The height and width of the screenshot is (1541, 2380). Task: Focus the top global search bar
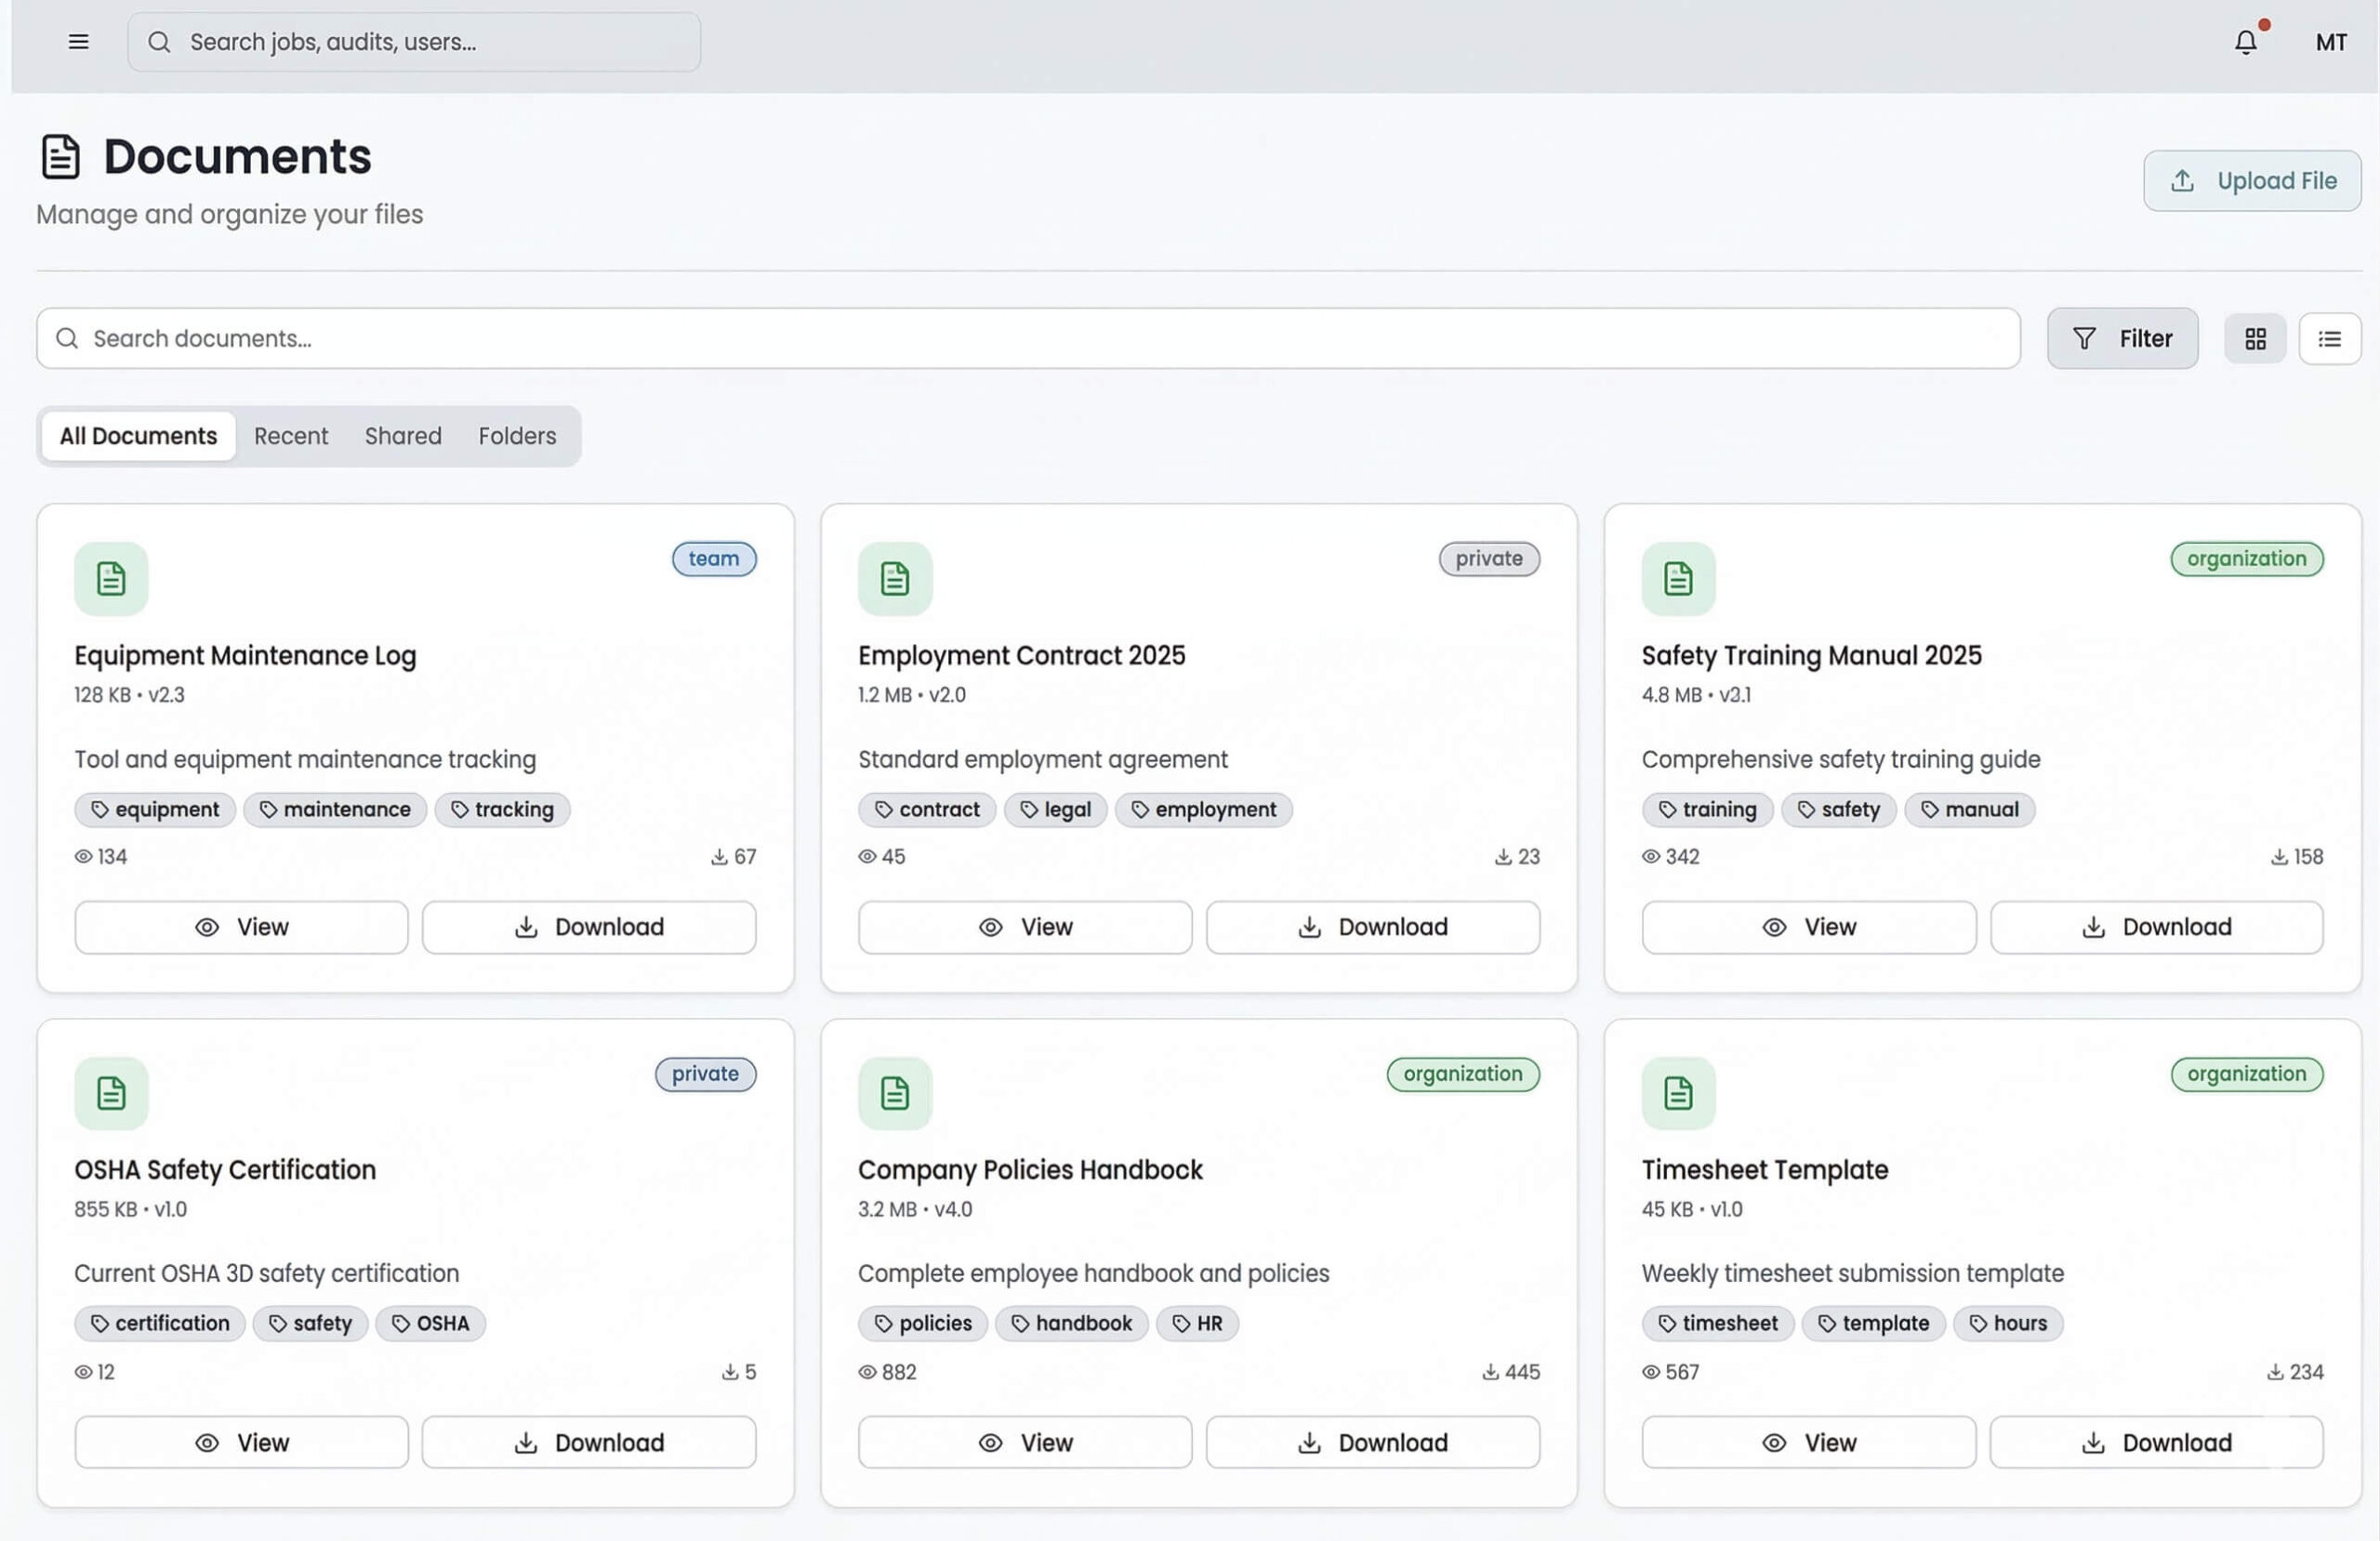414,42
